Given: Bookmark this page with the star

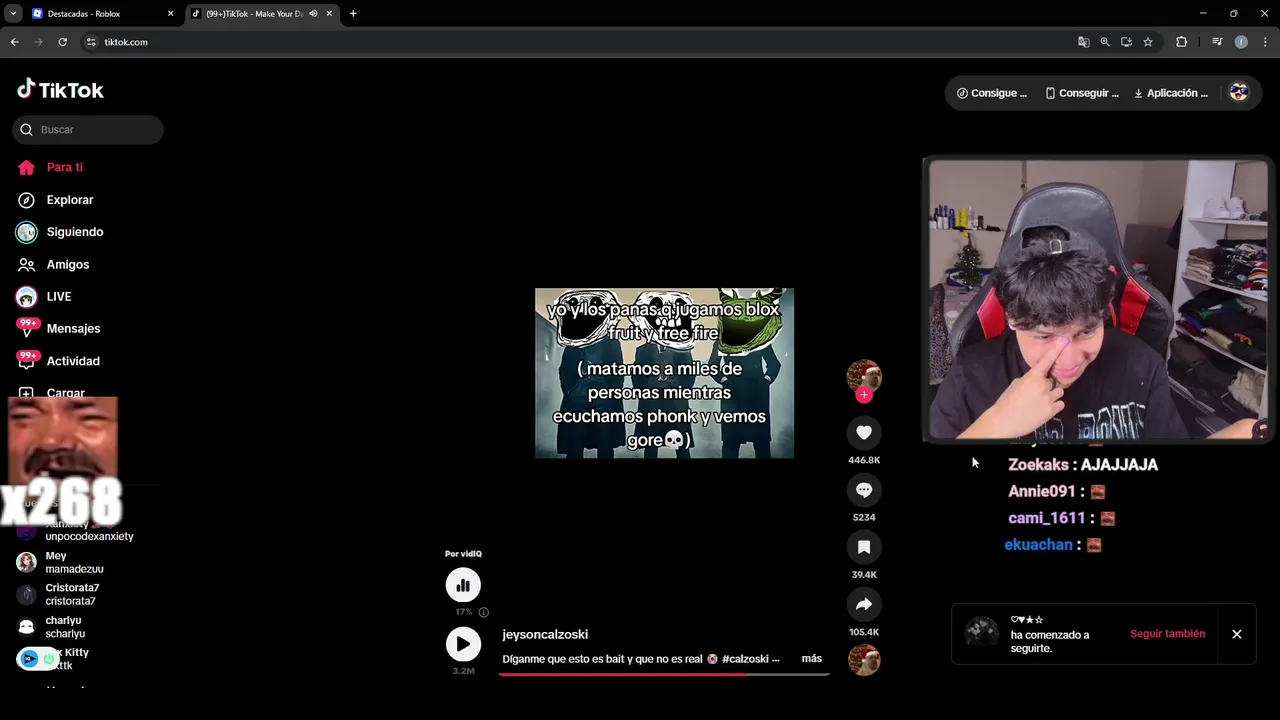Looking at the screenshot, I should click(x=1148, y=42).
